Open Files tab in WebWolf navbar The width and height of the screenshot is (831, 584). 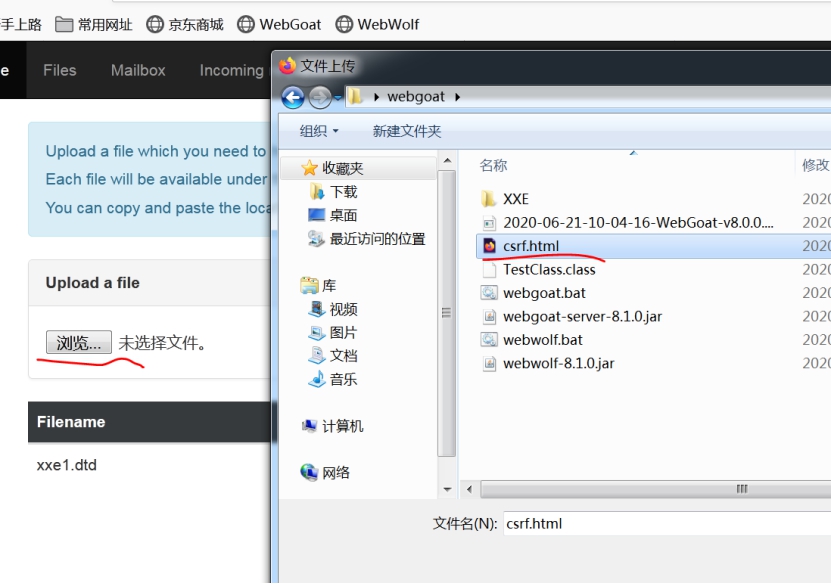tap(59, 70)
